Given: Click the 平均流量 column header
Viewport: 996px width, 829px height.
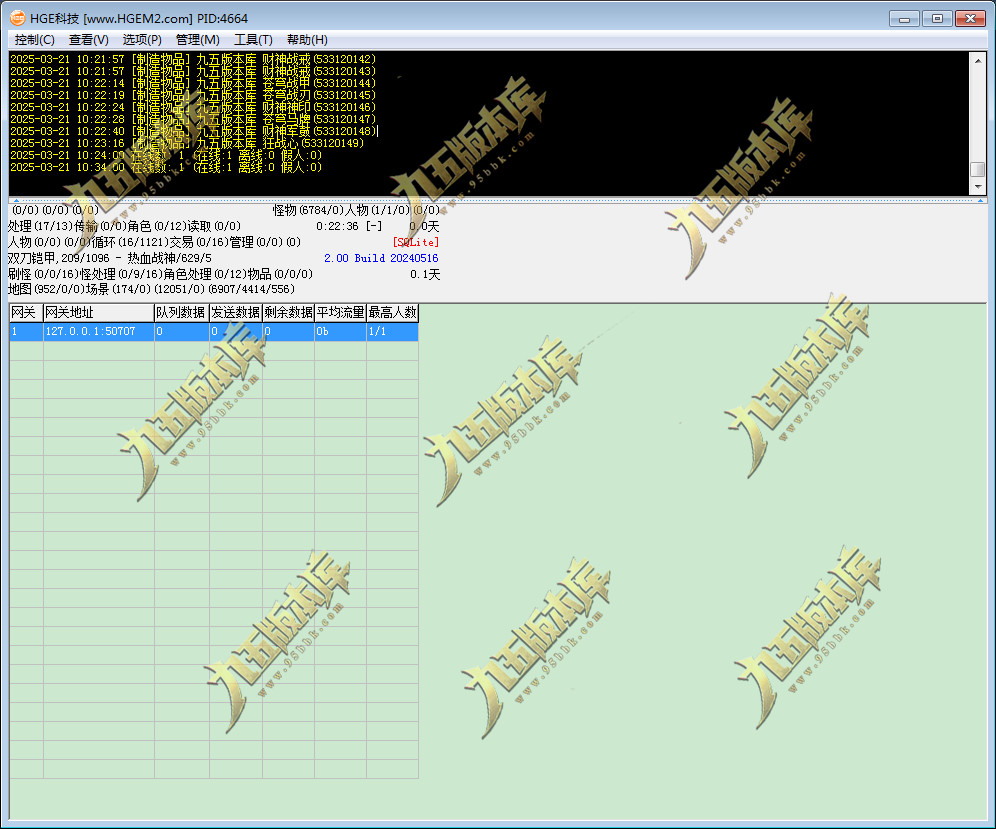Looking at the screenshot, I should pyautogui.click(x=340, y=313).
